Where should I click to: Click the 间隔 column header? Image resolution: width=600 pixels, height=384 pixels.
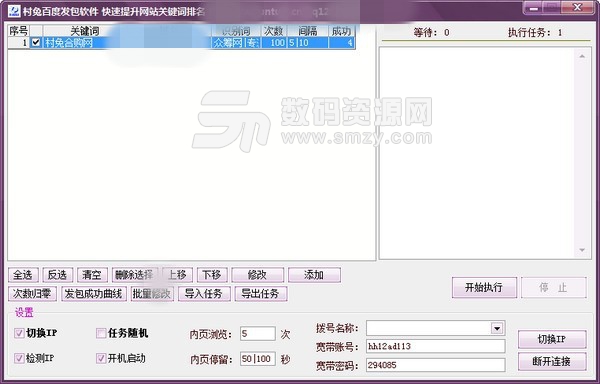(308, 31)
